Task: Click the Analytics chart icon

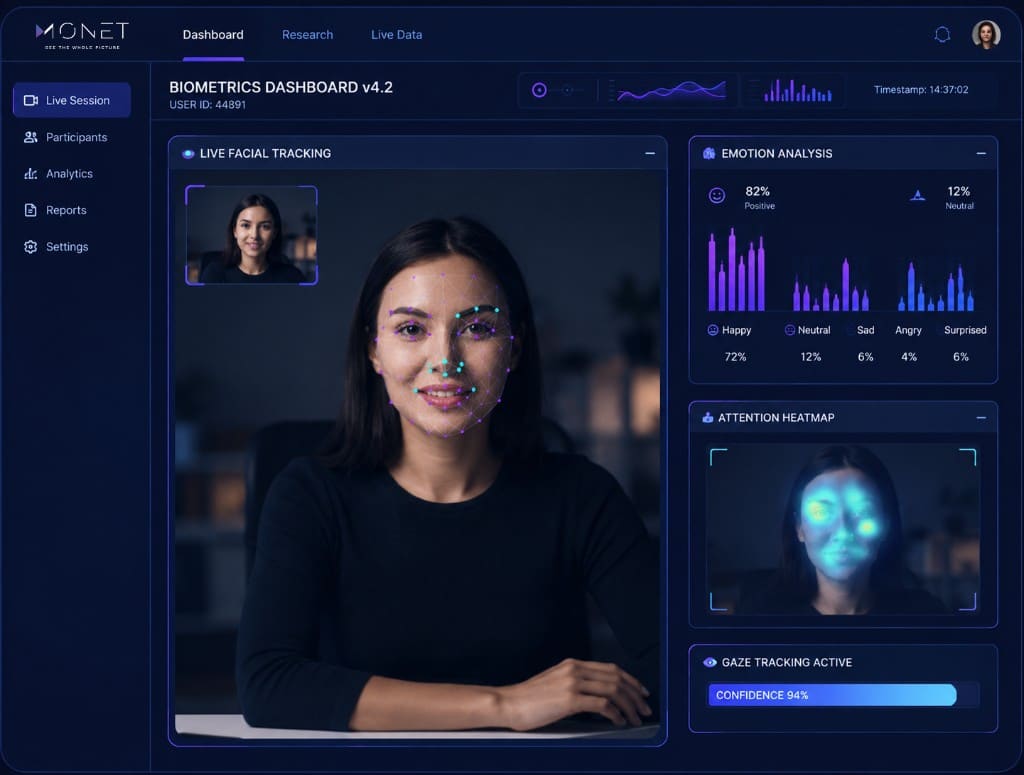Action: (x=31, y=174)
